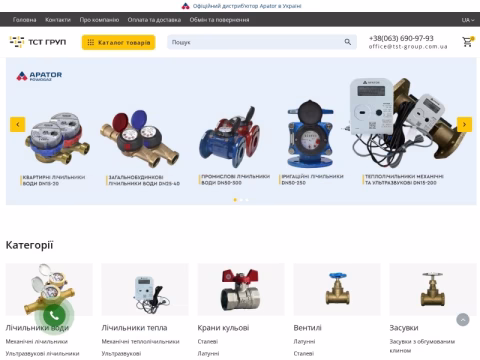Viewport: 480px width, 360px height.
Task: Select the second carousel dot
Action: coord(241,200)
